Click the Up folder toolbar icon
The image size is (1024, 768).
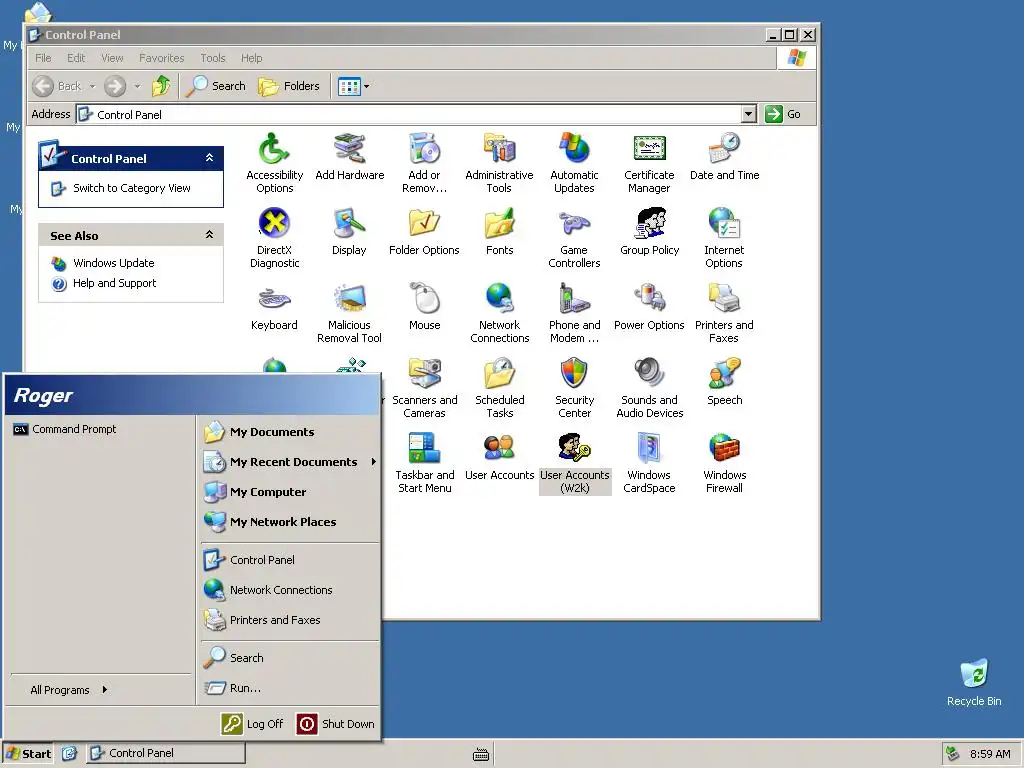[161, 86]
